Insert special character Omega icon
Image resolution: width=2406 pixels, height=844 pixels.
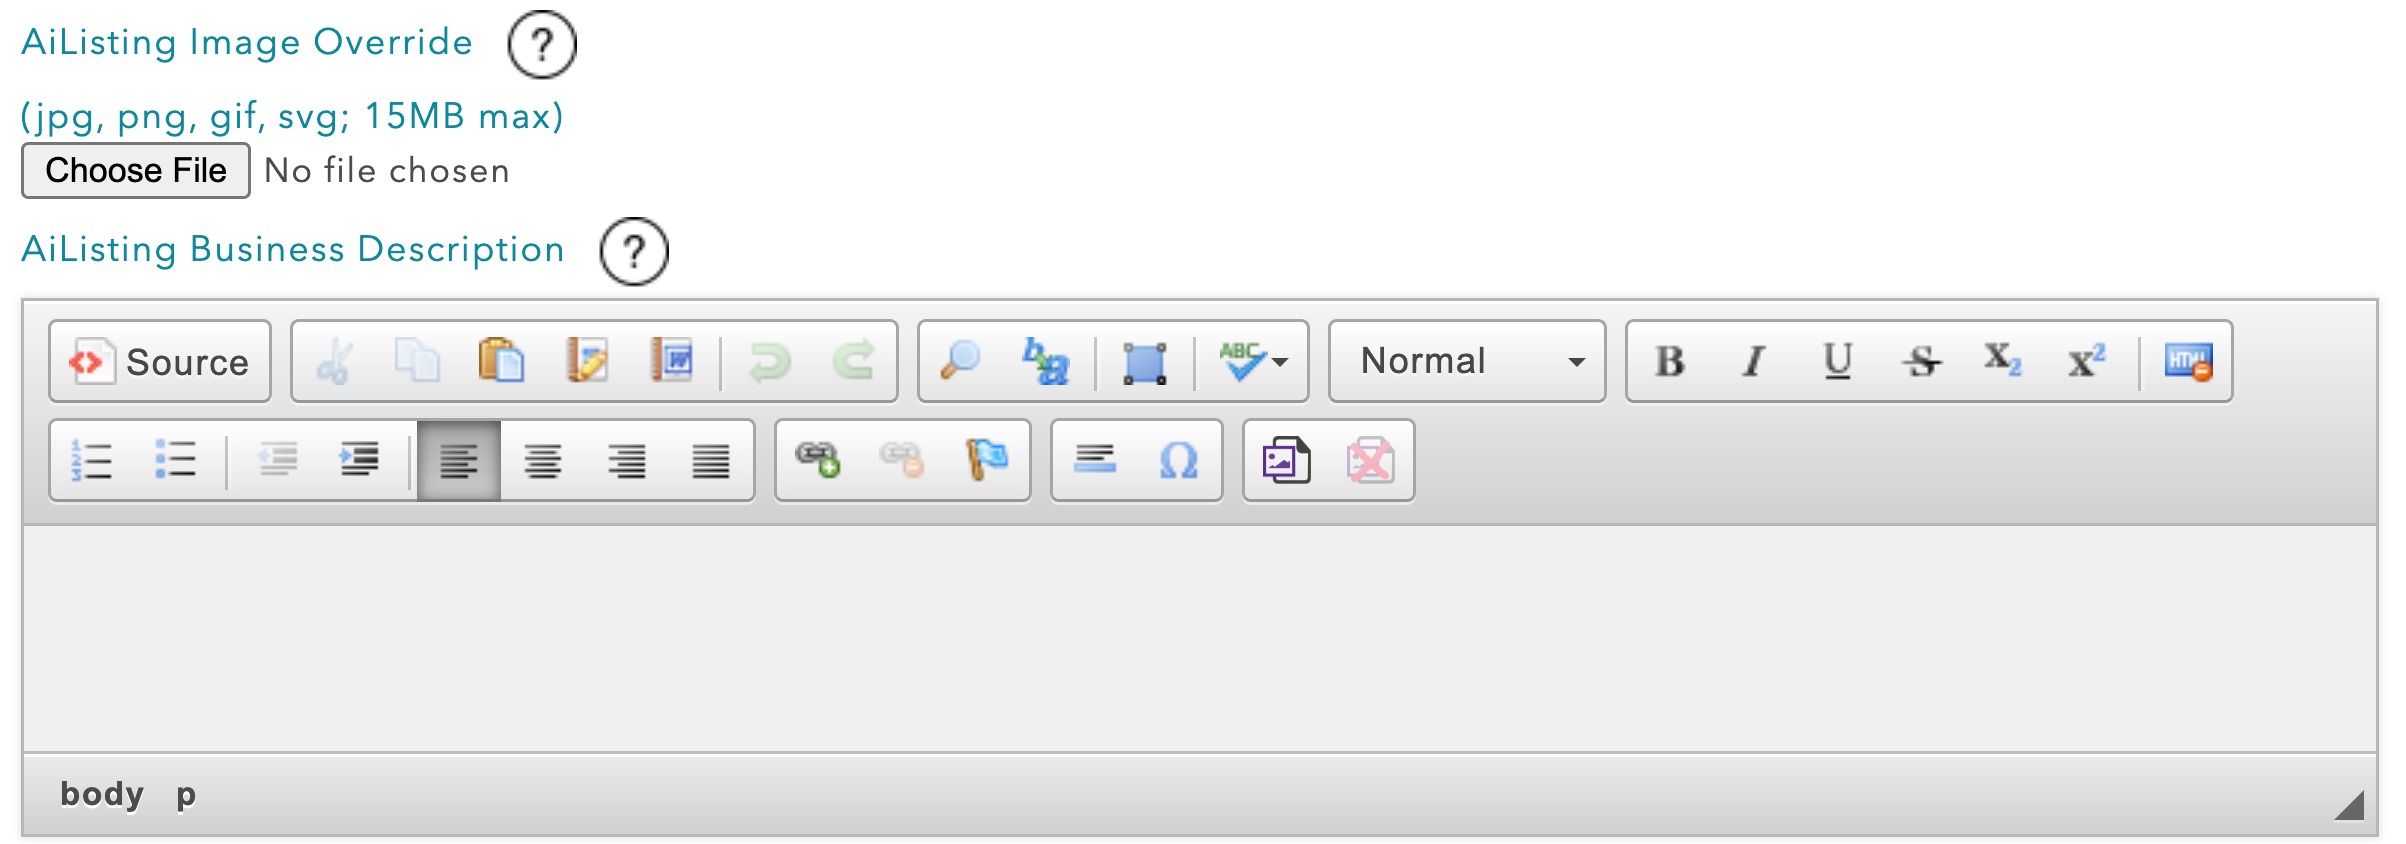[x=1179, y=460]
